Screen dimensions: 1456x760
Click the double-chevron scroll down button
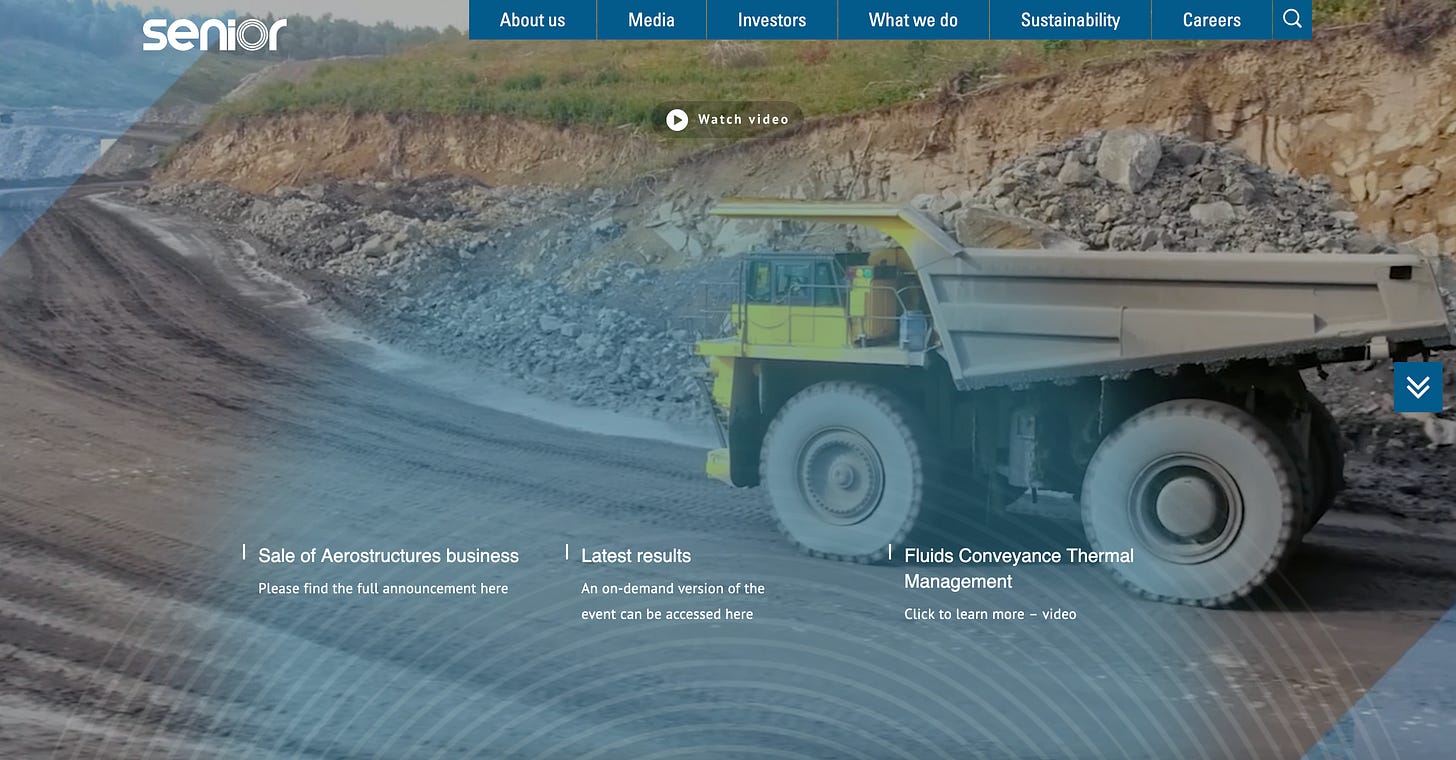pyautogui.click(x=1418, y=387)
